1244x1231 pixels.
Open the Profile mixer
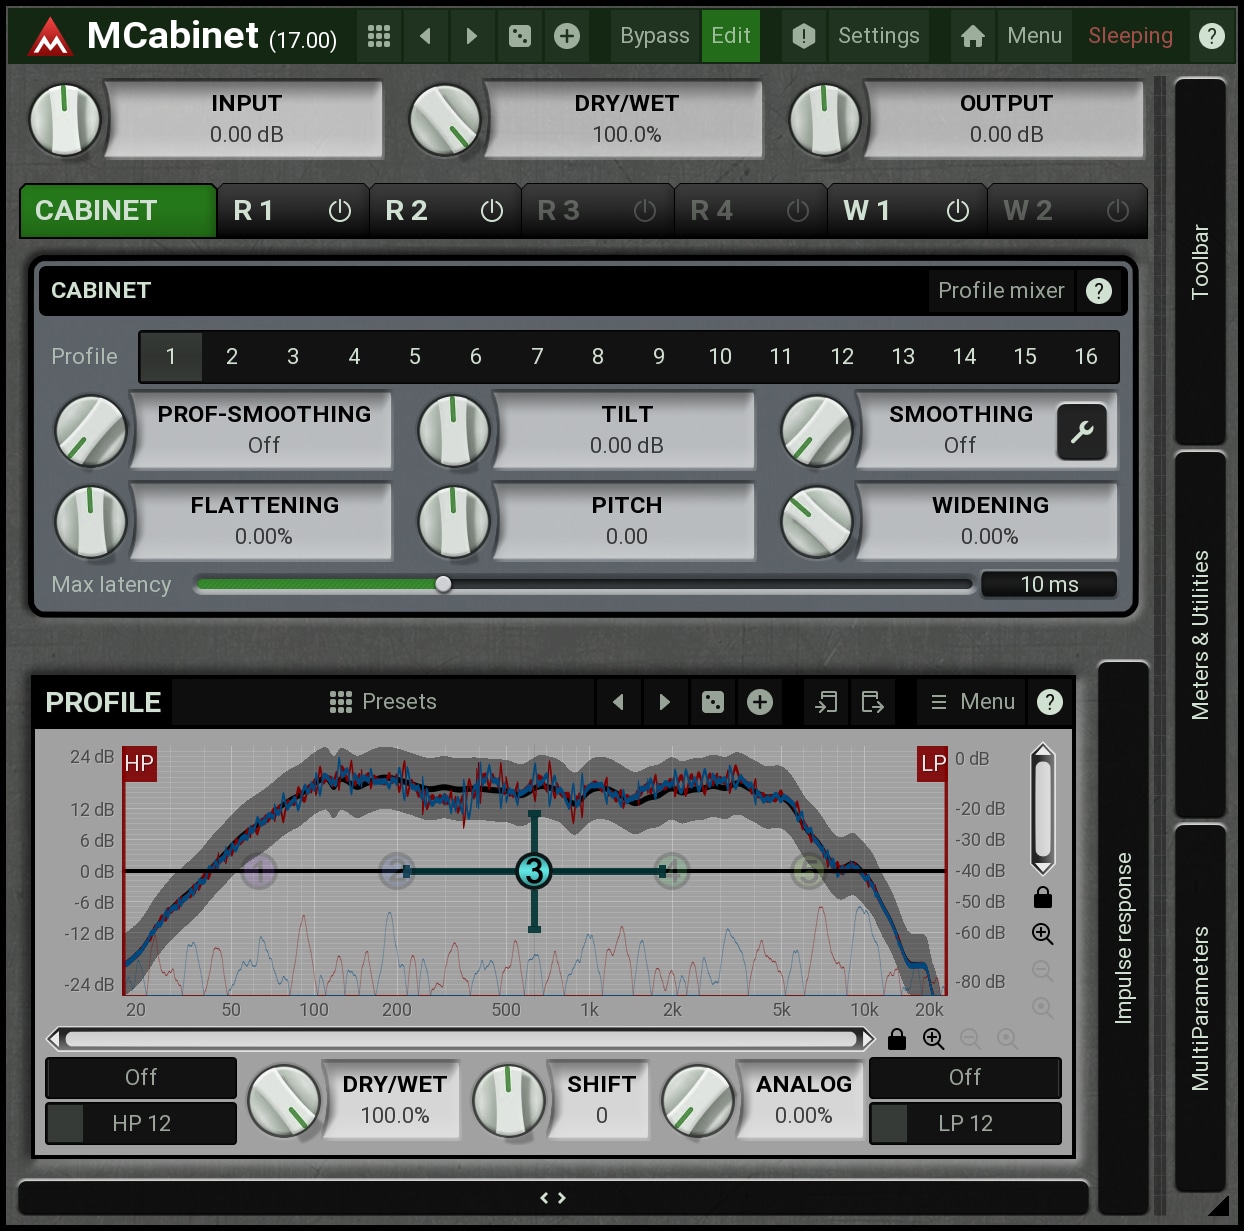(x=1000, y=291)
